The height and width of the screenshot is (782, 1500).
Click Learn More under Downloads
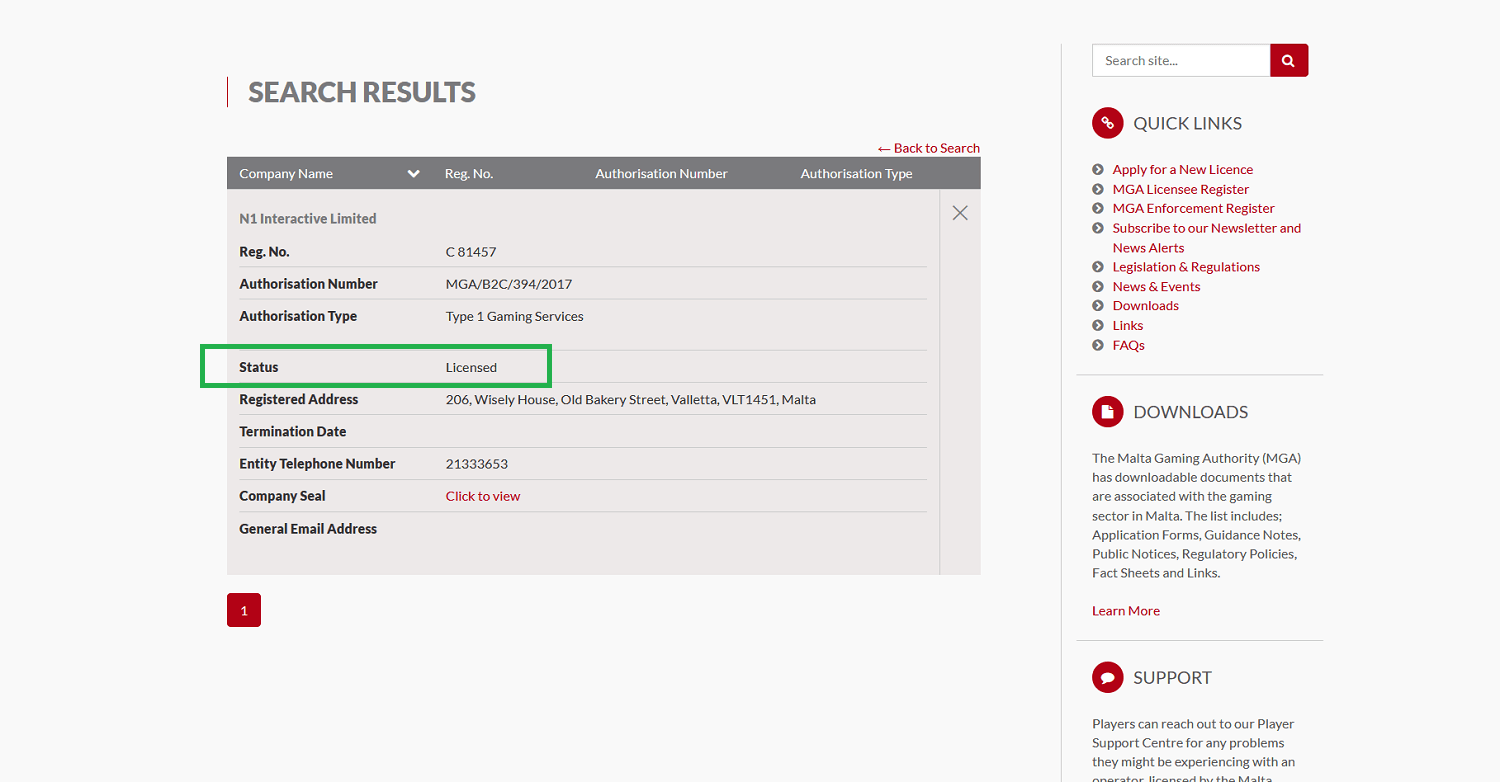point(1126,610)
